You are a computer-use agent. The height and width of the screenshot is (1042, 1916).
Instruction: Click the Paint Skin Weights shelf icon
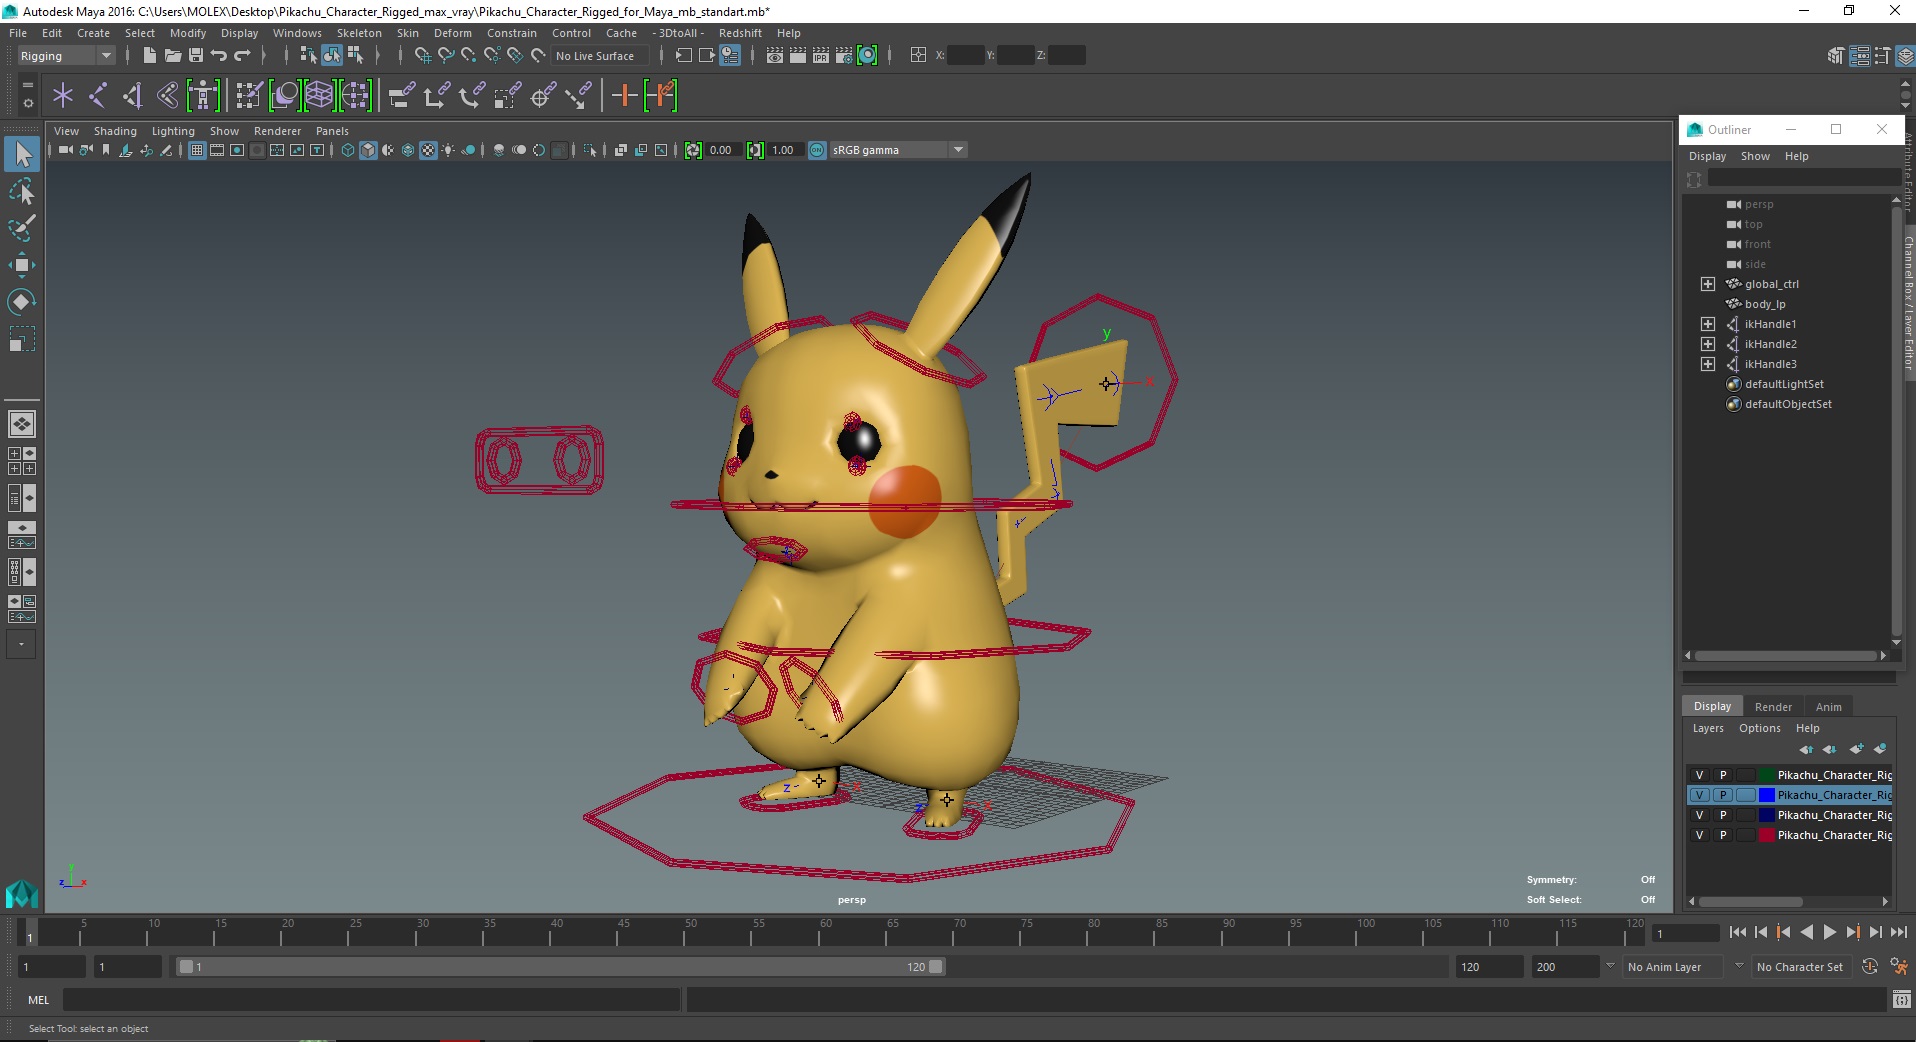(x=248, y=96)
